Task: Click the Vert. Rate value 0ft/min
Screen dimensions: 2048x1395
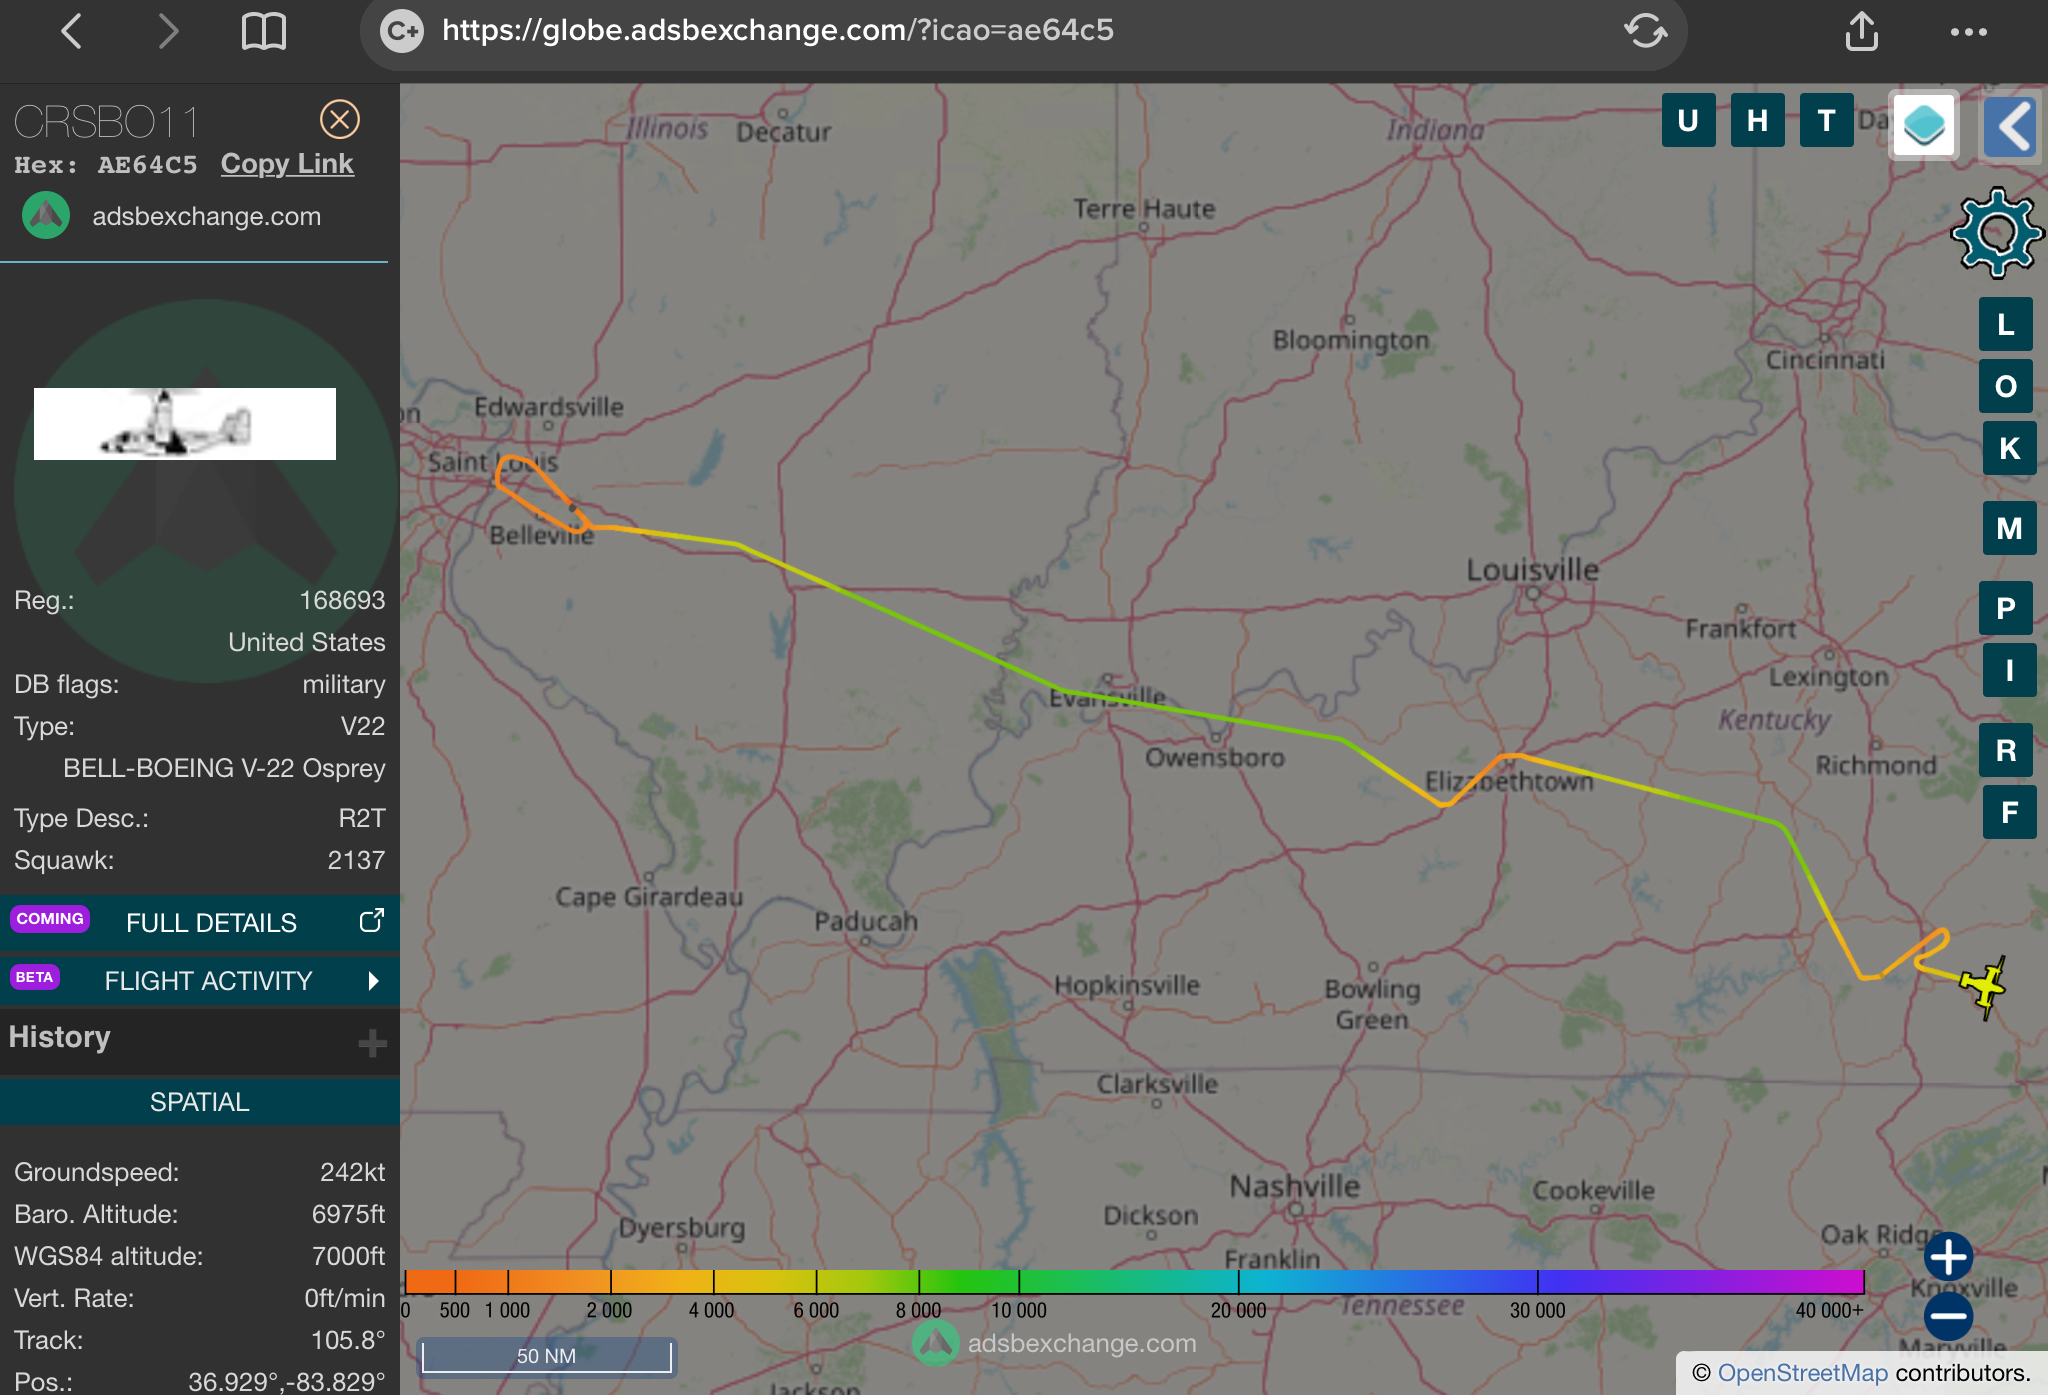Action: tap(345, 1298)
